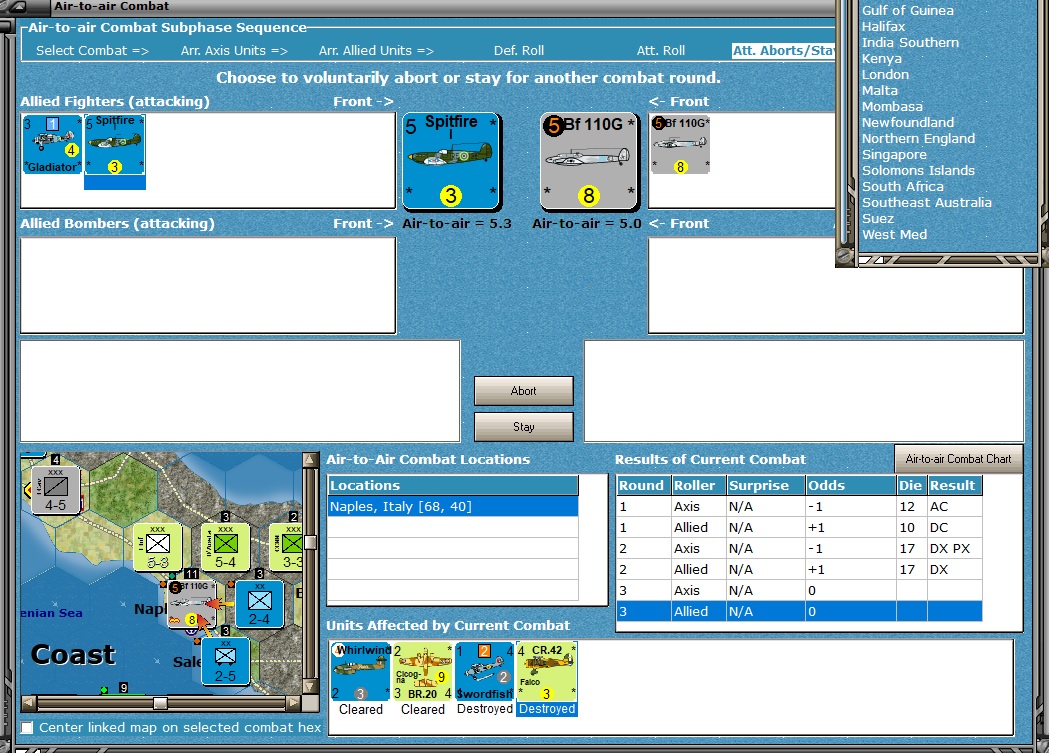Click the 4-5 land unit on map
Image resolution: width=1049 pixels, height=753 pixels.
[56, 490]
